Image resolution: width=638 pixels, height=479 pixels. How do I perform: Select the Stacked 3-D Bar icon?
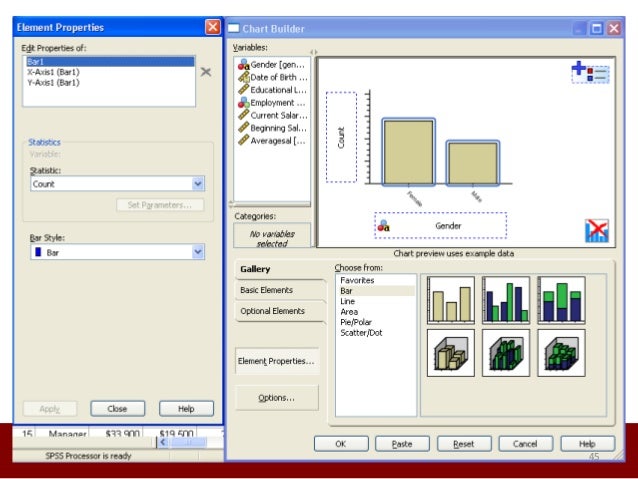[560, 352]
